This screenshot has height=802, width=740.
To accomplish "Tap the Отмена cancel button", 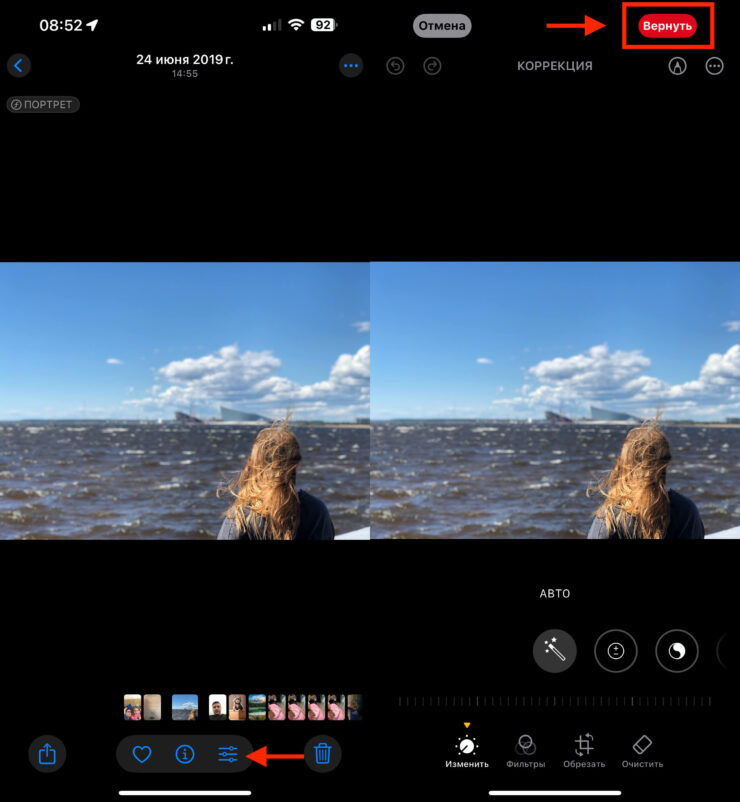I will (441, 26).
